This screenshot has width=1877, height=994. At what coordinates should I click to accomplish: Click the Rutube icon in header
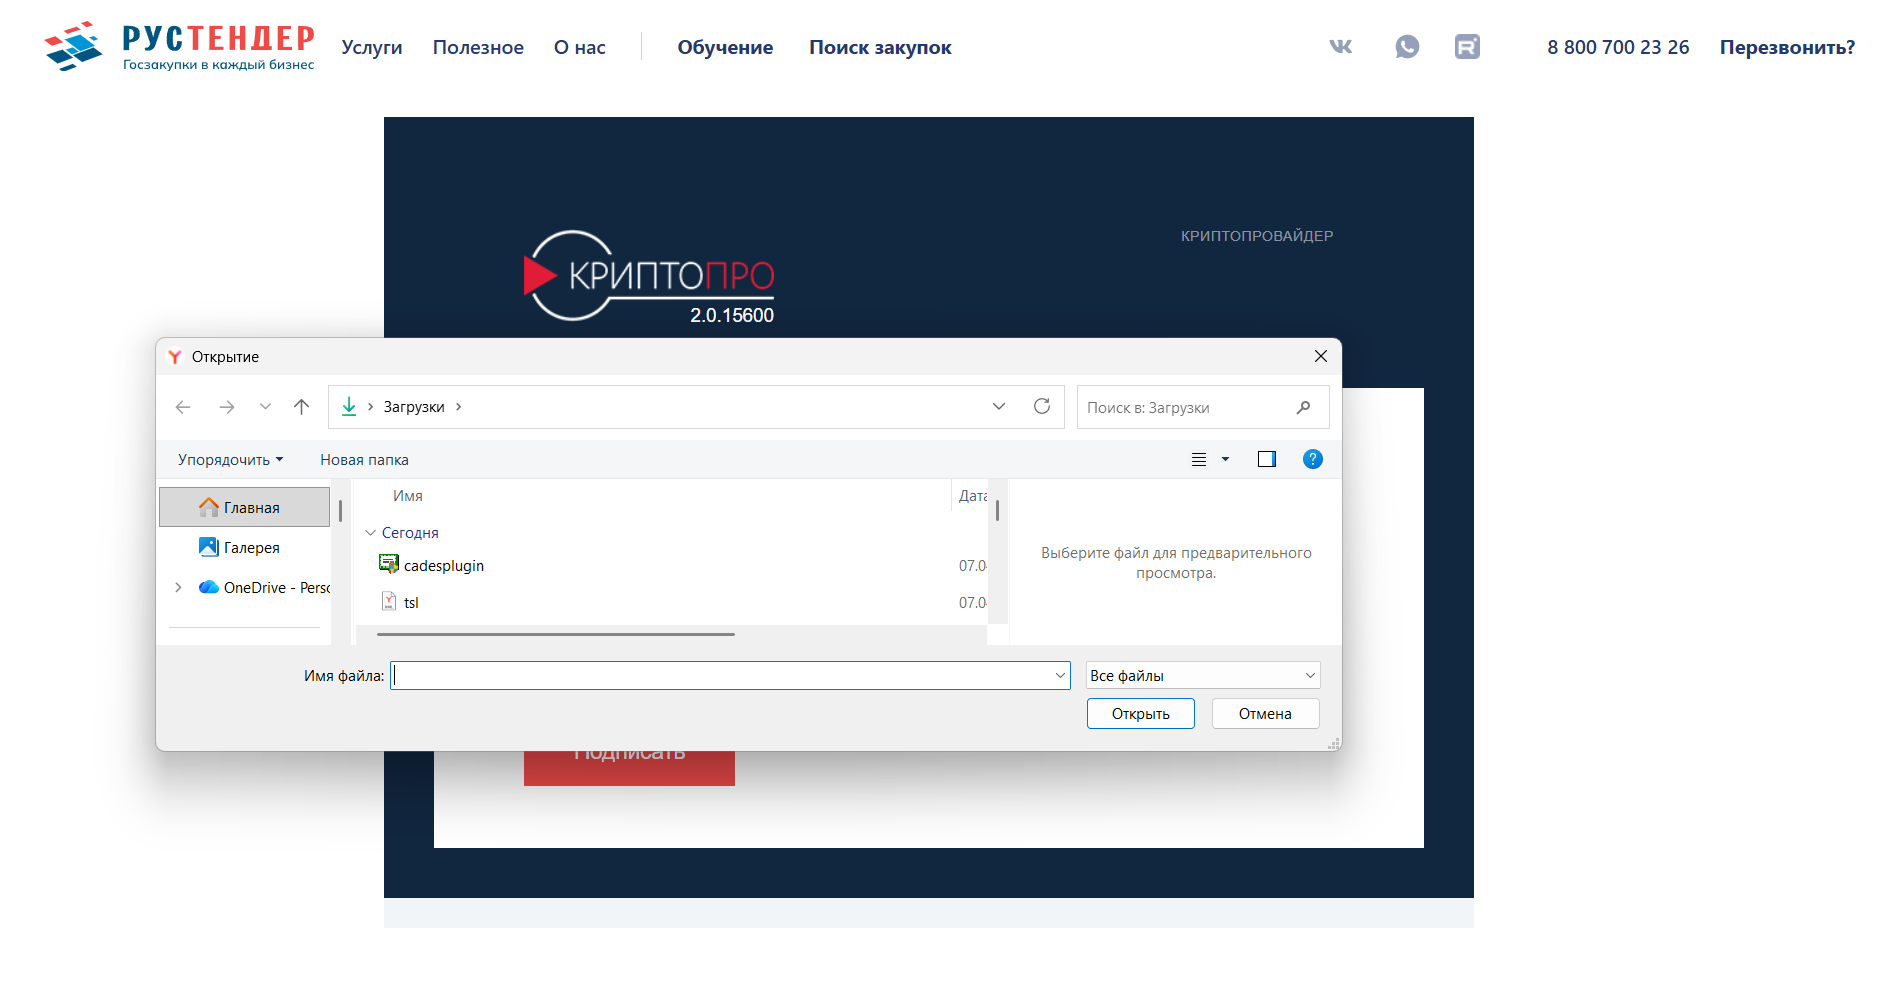1466,47
